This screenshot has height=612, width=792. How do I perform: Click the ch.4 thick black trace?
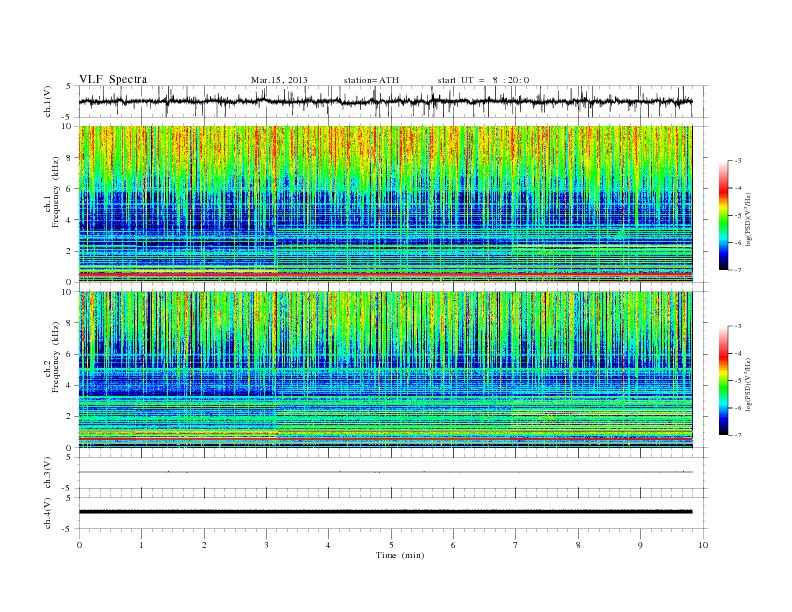tap(385, 512)
